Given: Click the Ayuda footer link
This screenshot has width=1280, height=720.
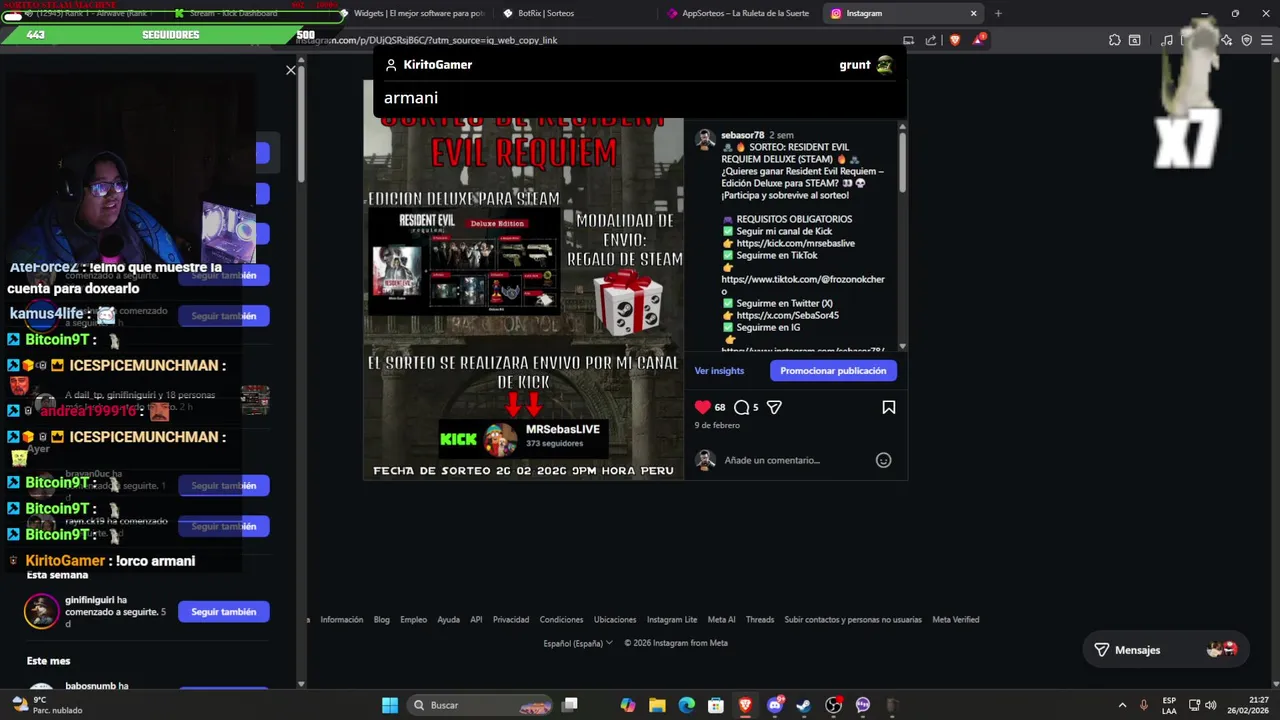Looking at the screenshot, I should click(448, 619).
